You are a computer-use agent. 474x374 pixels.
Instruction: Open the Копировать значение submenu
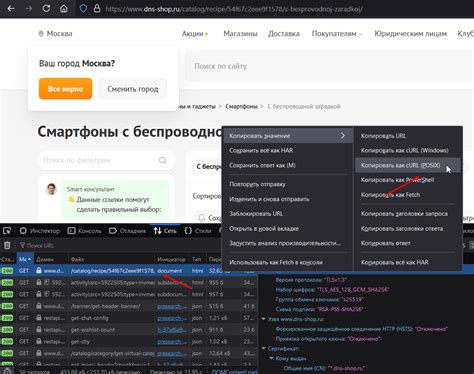pyautogui.click(x=288, y=136)
